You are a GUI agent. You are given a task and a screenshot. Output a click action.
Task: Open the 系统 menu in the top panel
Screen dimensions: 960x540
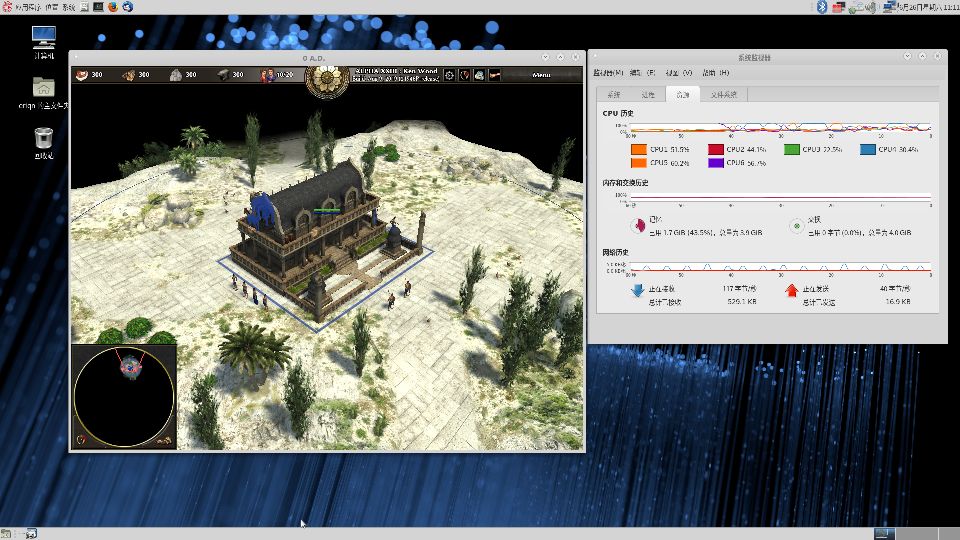pos(69,7)
